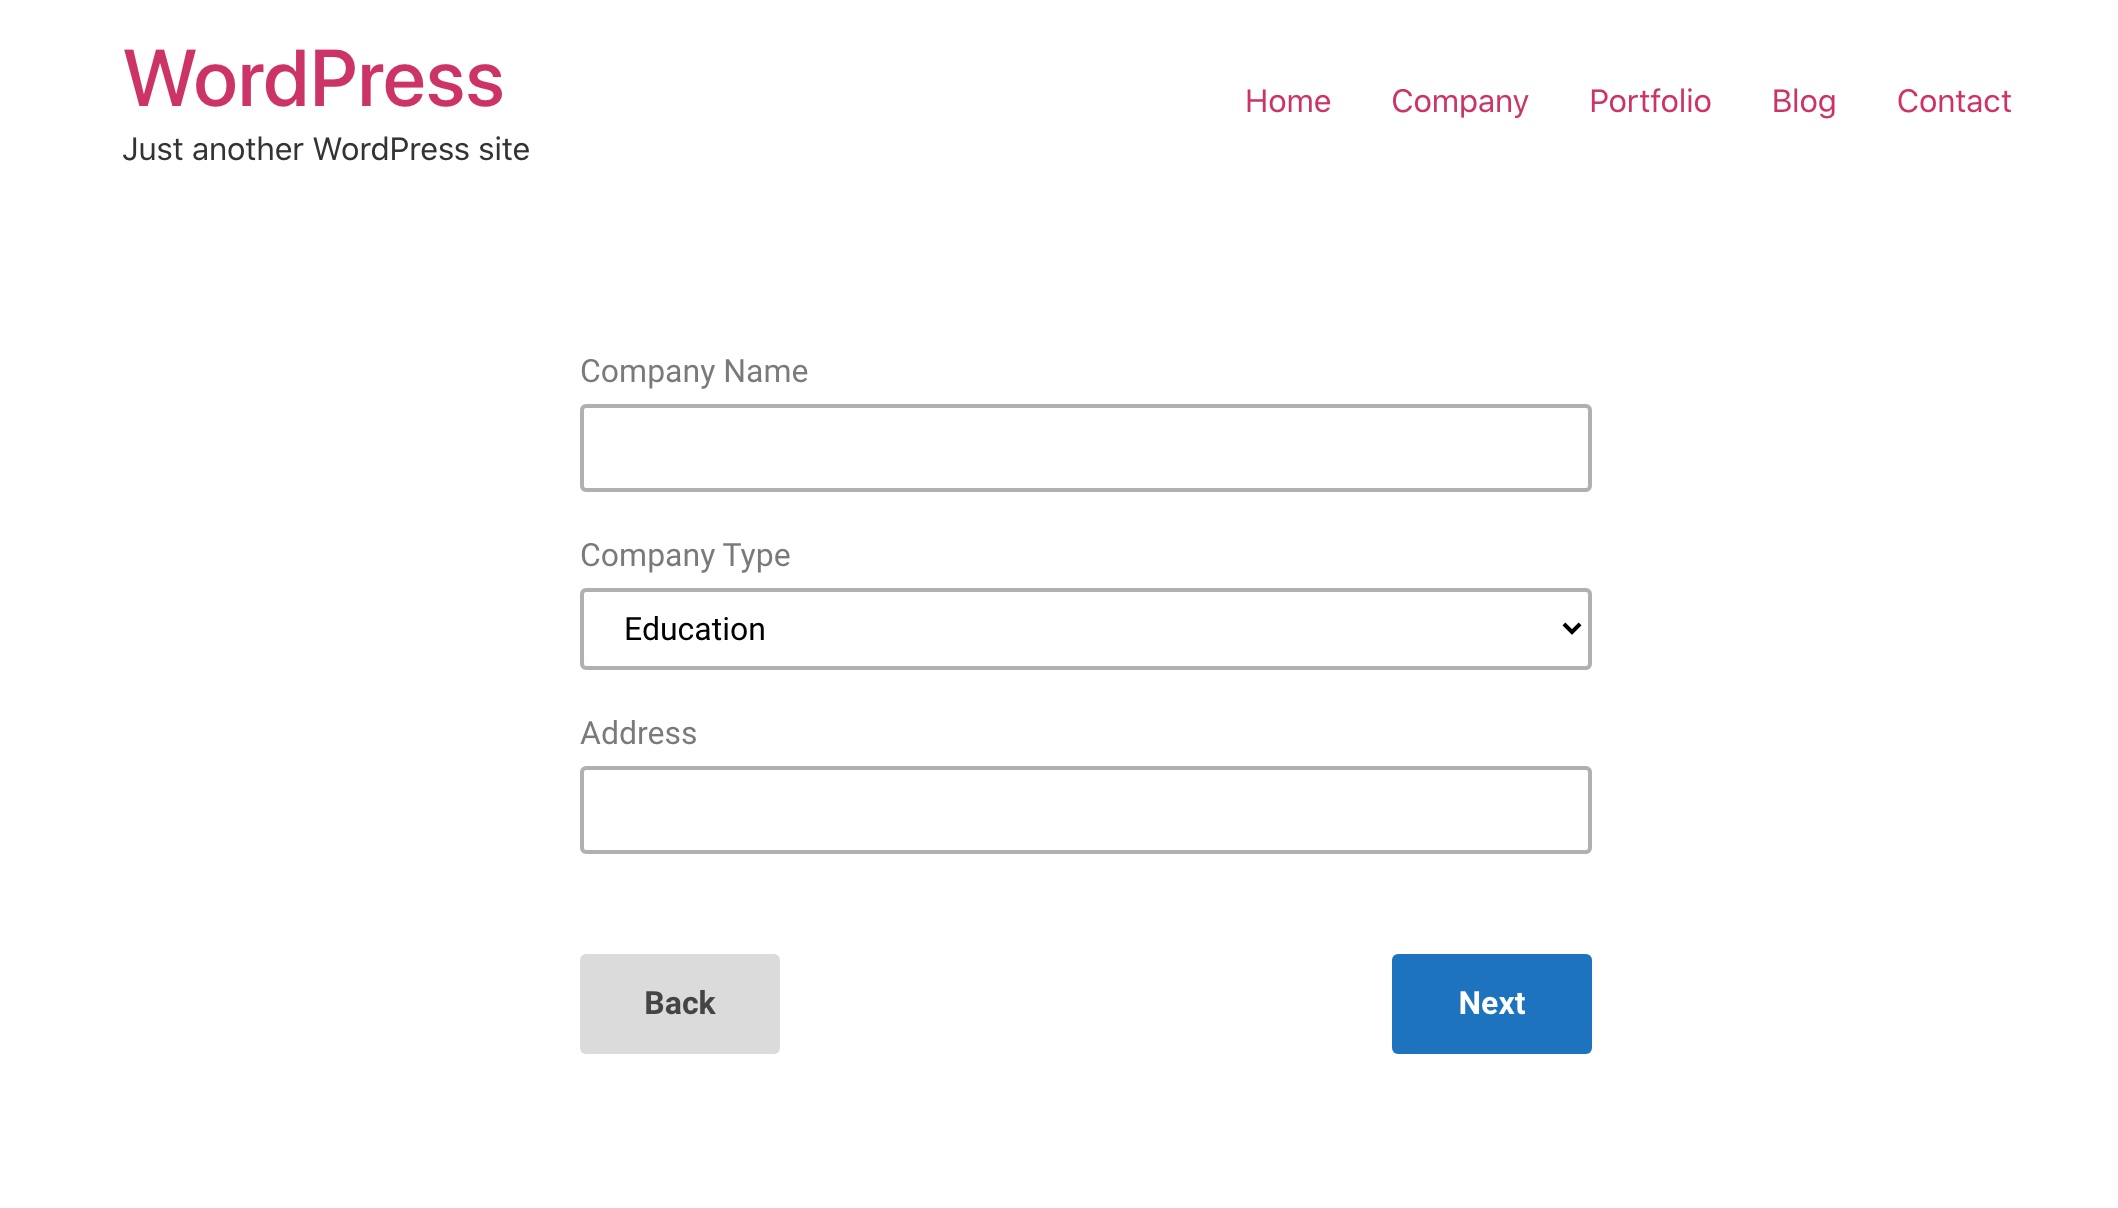Image resolution: width=2118 pixels, height=1208 pixels.
Task: Click the Company Name input field
Action: pyautogui.click(x=1085, y=448)
